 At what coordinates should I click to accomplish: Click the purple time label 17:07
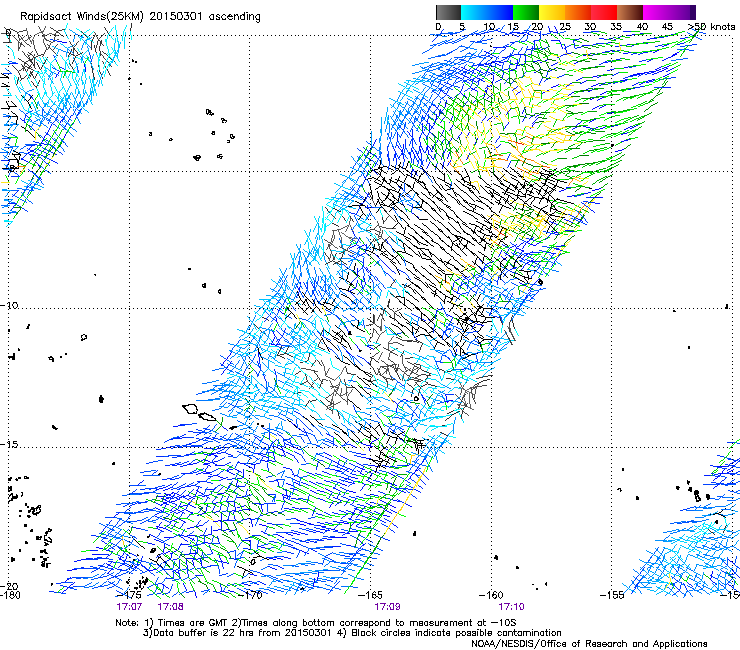(x=129, y=607)
